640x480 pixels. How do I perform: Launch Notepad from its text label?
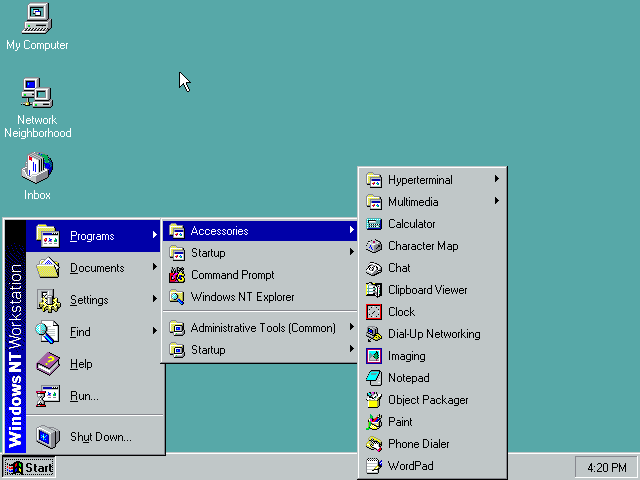(409, 378)
